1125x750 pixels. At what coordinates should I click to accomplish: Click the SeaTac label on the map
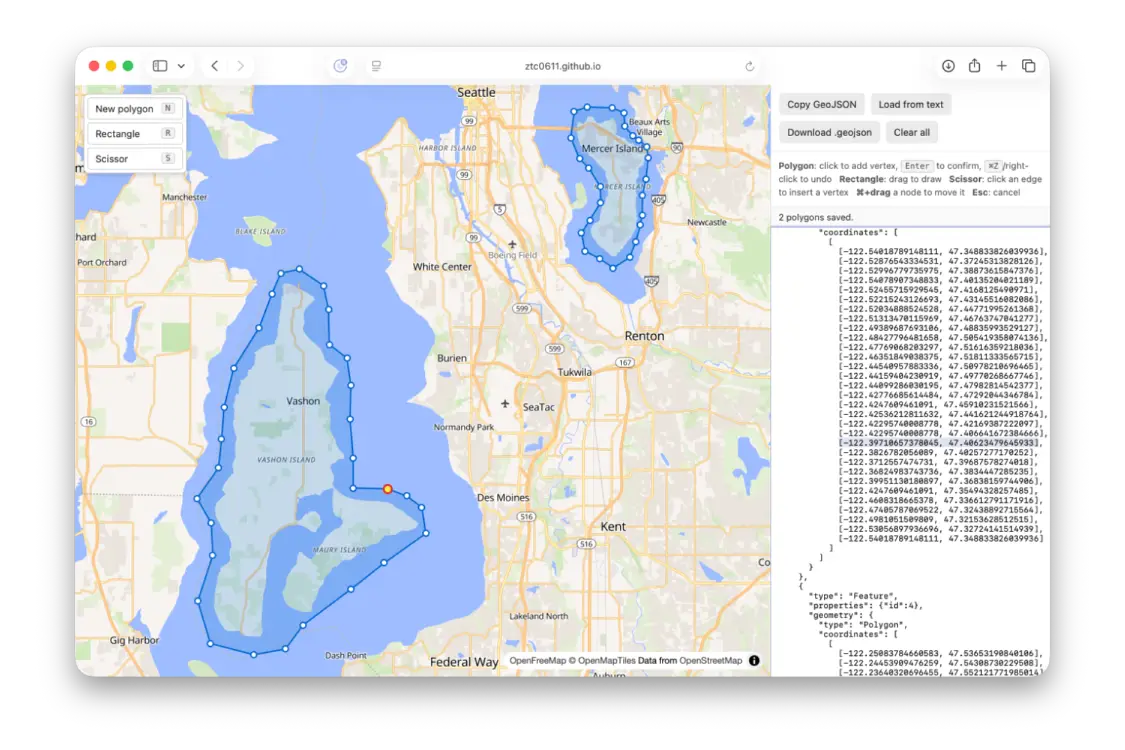[x=538, y=407]
